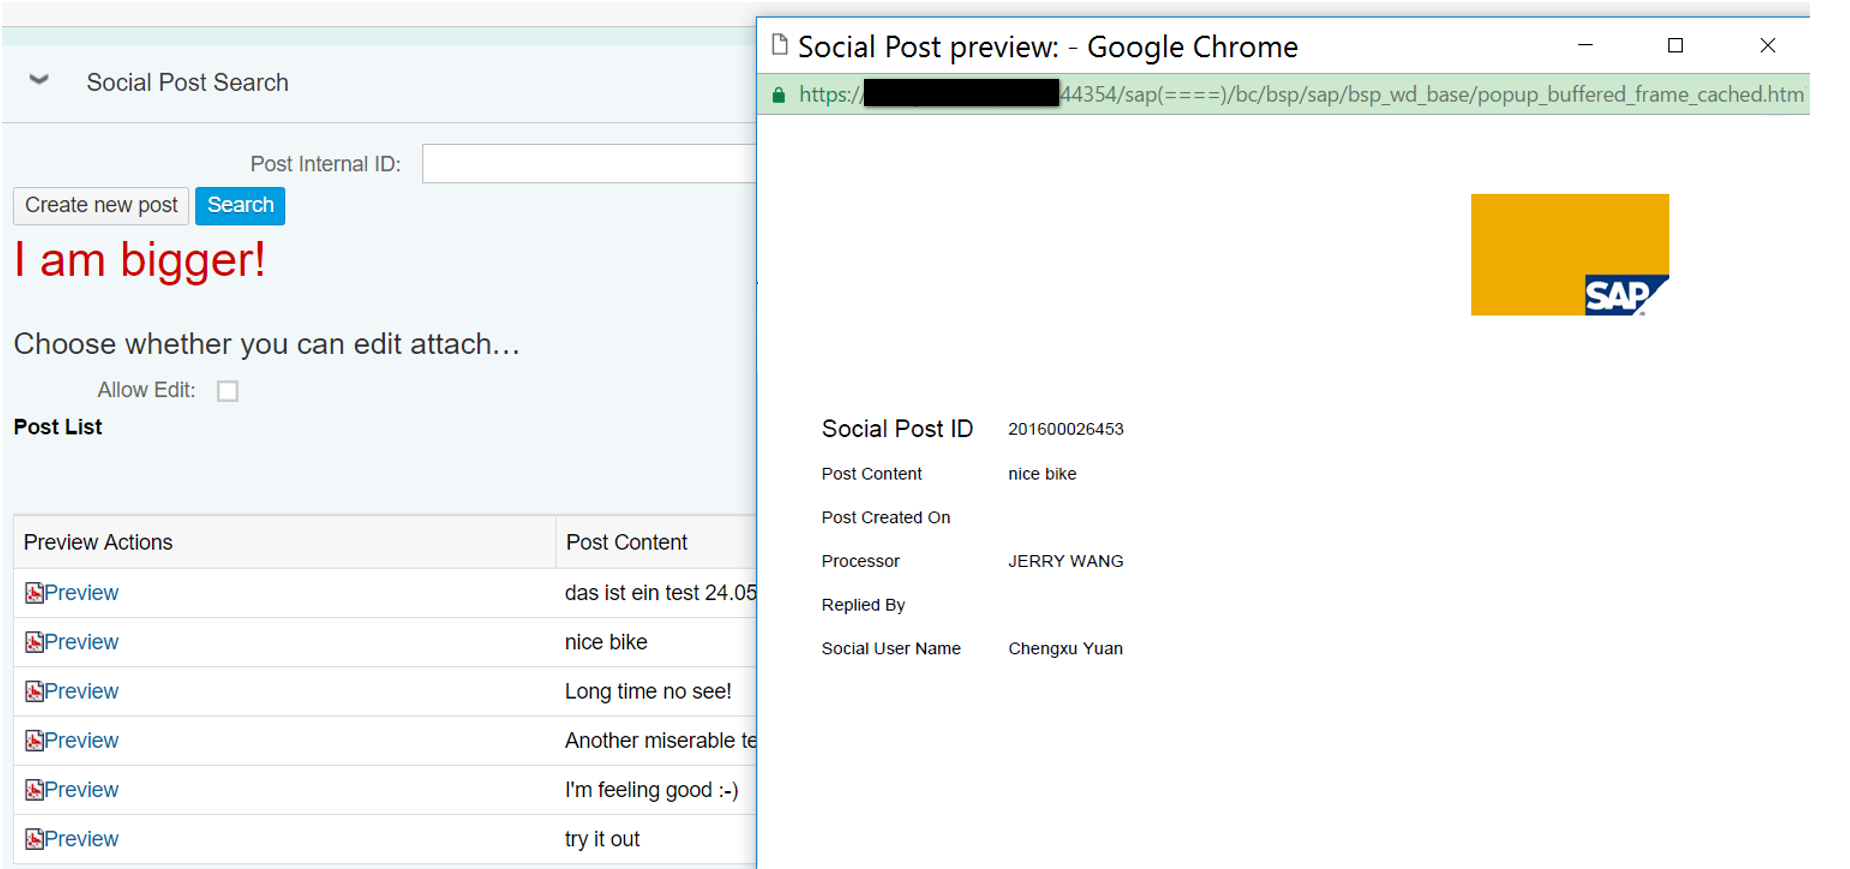Click the 'I am bigger!' red text

pos(140,260)
